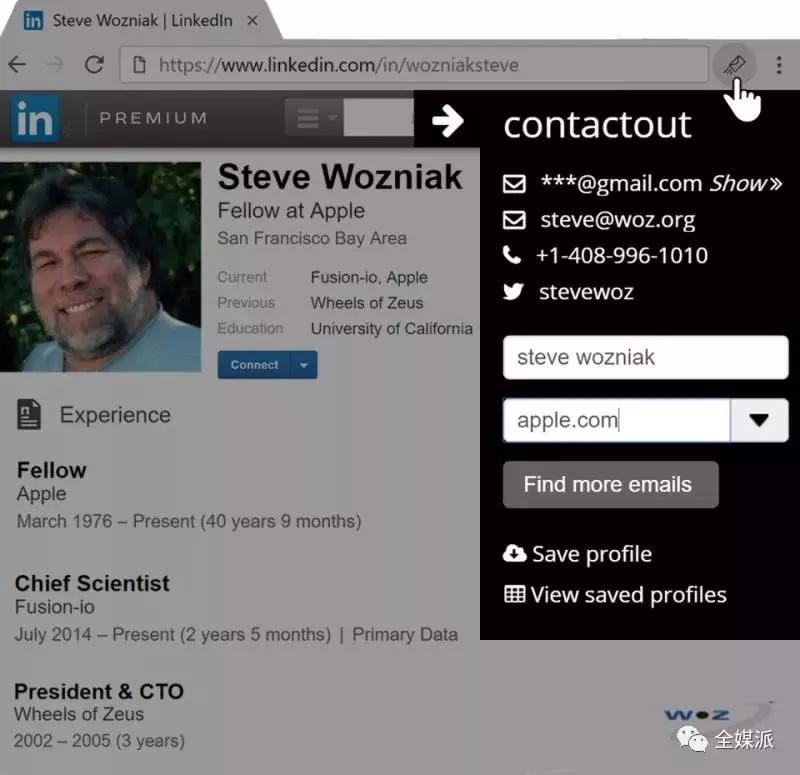Click the cloud icon beside Save profile

click(x=514, y=553)
